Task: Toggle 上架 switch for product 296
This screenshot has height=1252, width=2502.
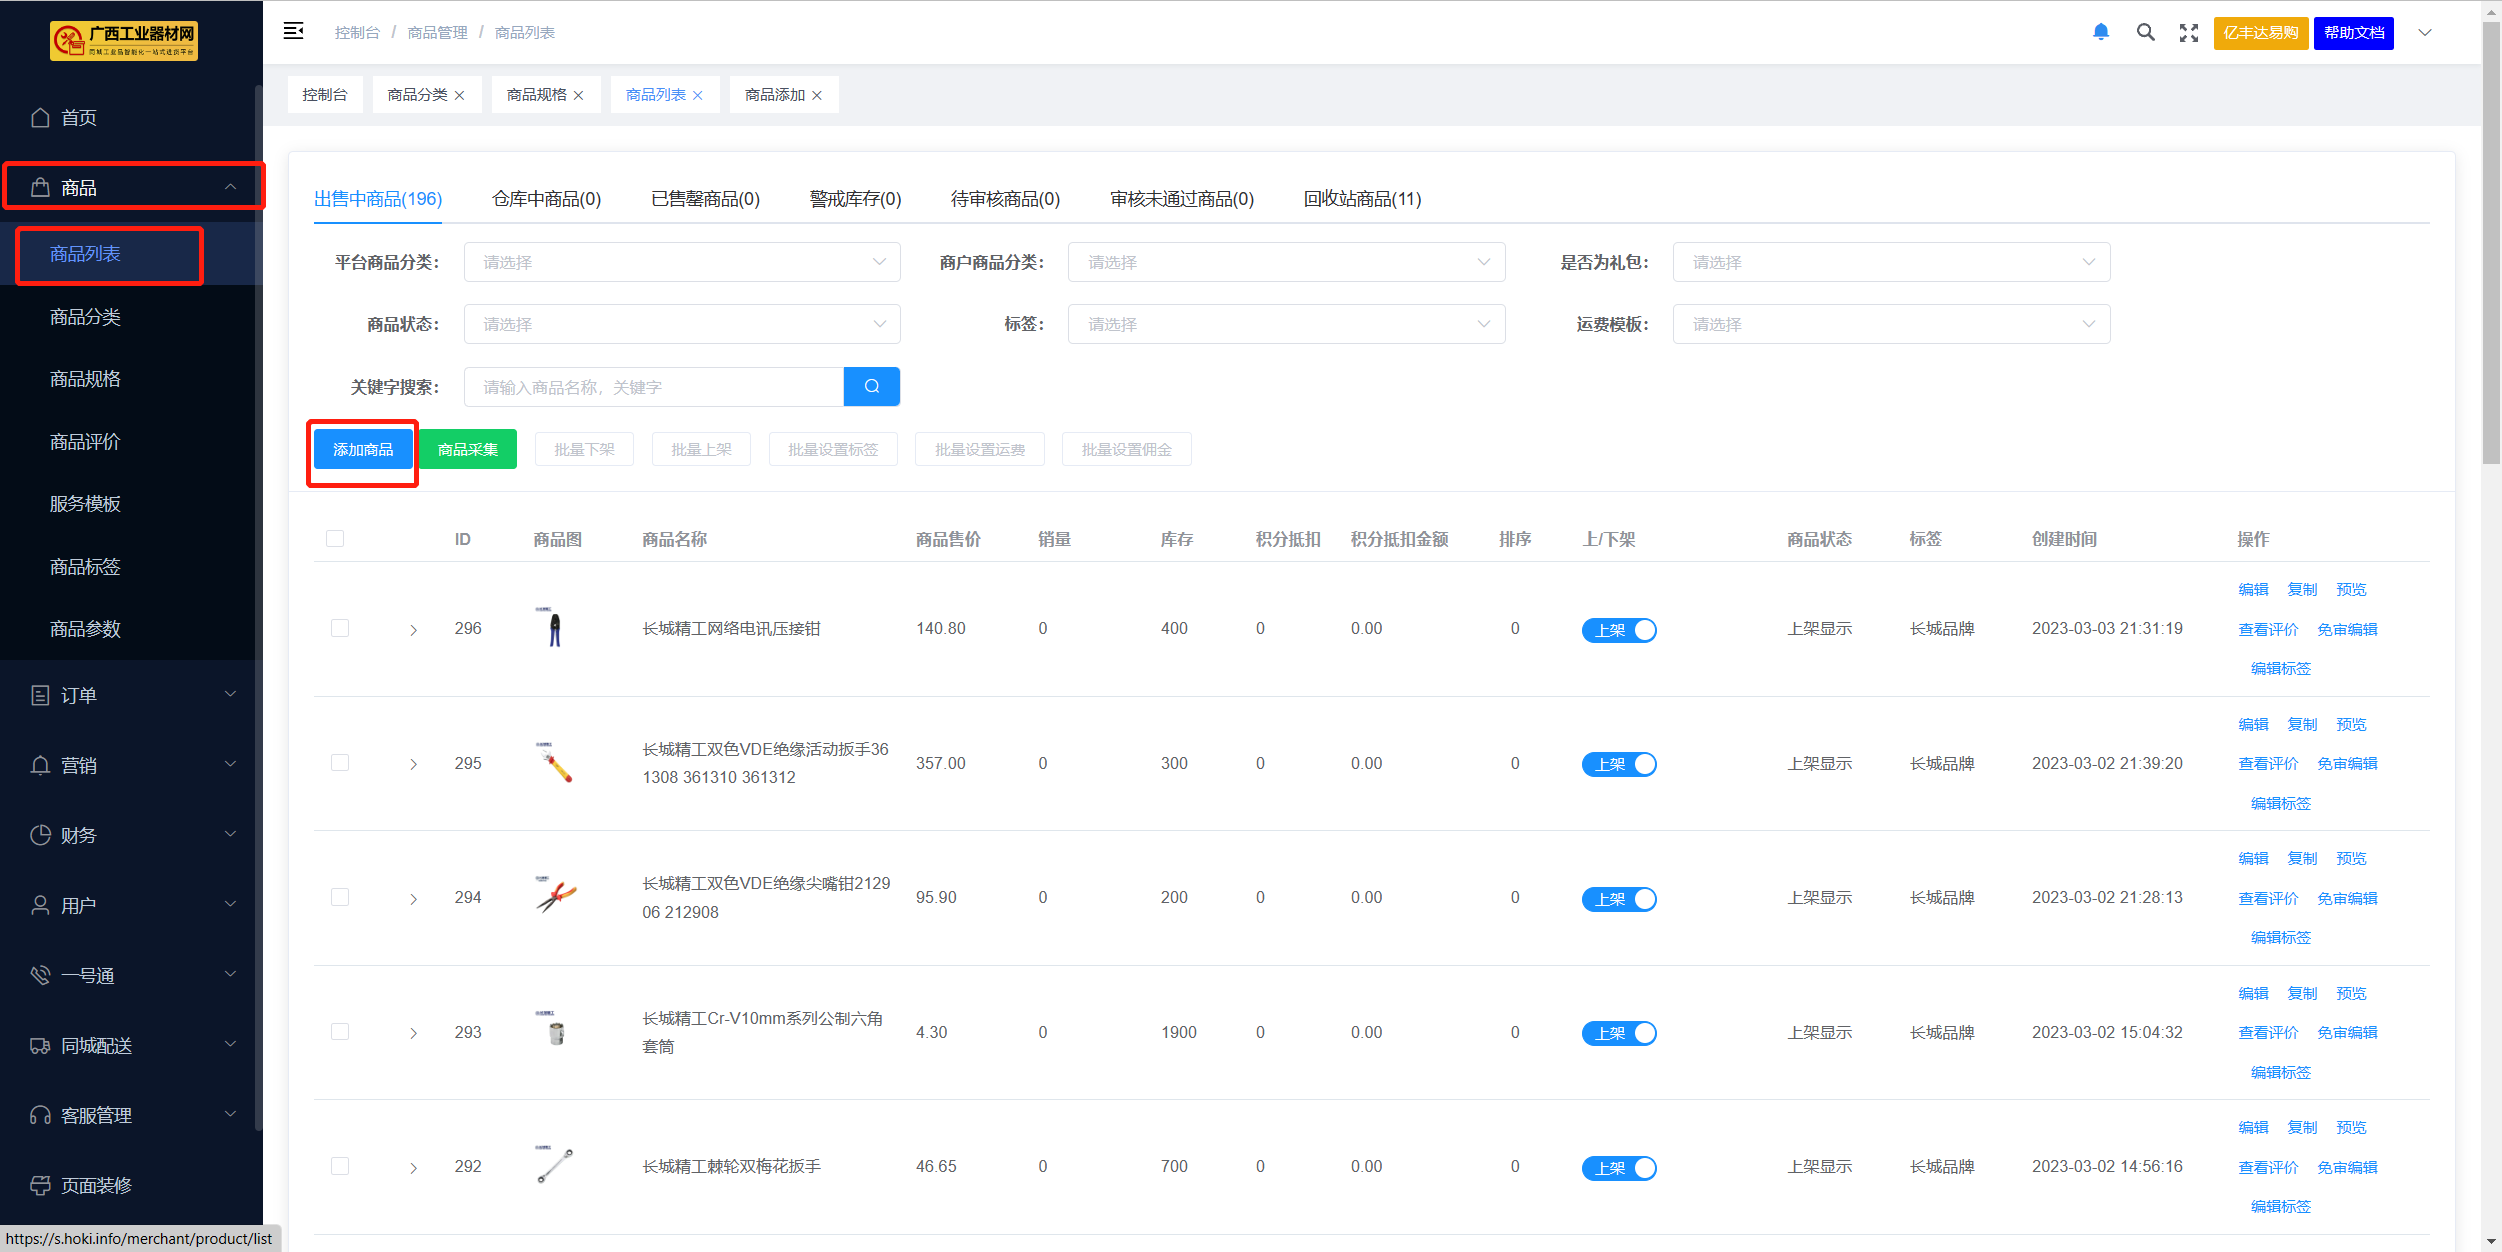Action: click(x=1619, y=630)
